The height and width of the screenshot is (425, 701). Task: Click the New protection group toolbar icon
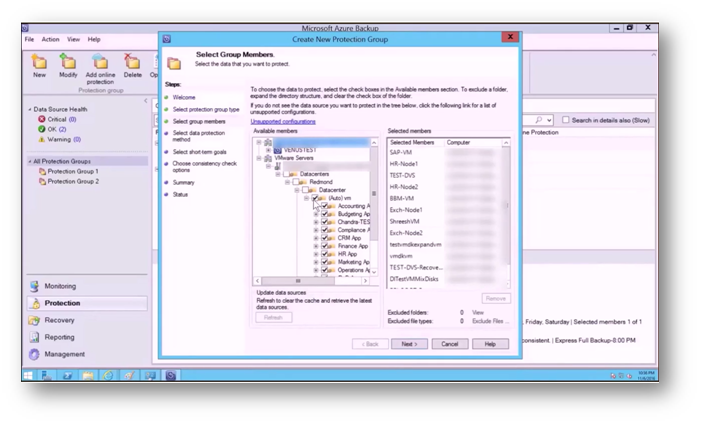(39, 62)
